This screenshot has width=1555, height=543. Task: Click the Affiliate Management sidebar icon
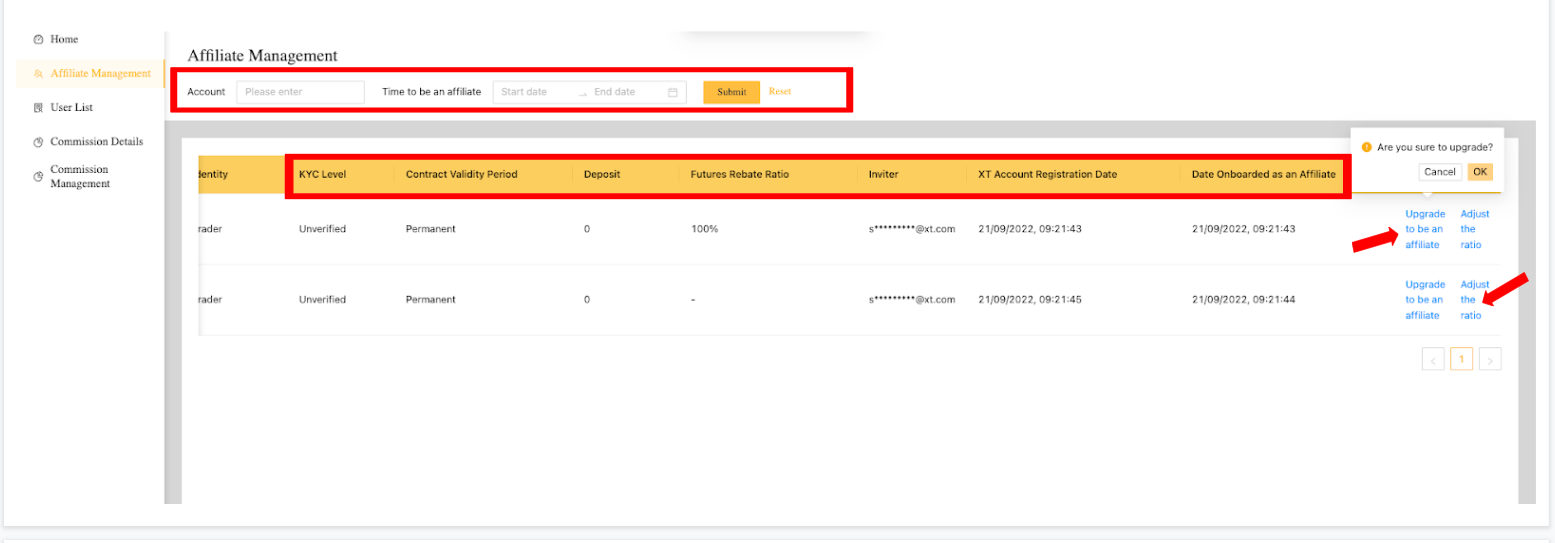click(x=38, y=73)
